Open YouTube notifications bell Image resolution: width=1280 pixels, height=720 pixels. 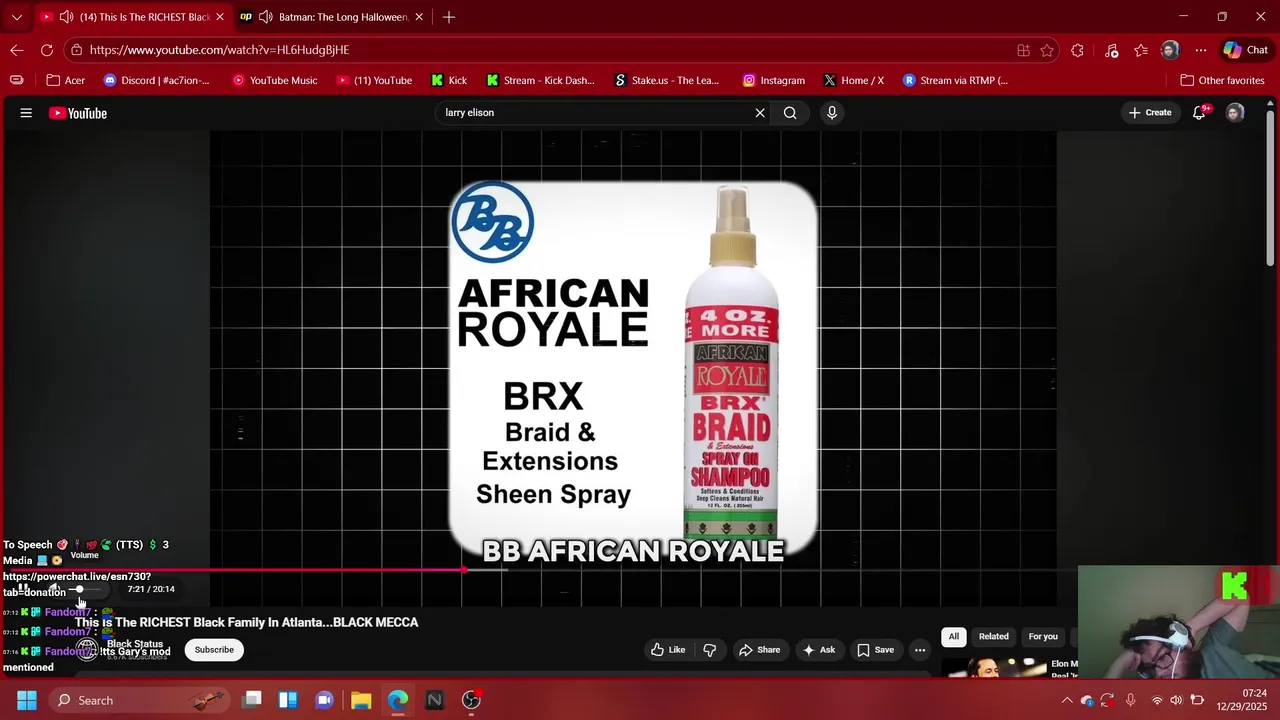click(1200, 113)
